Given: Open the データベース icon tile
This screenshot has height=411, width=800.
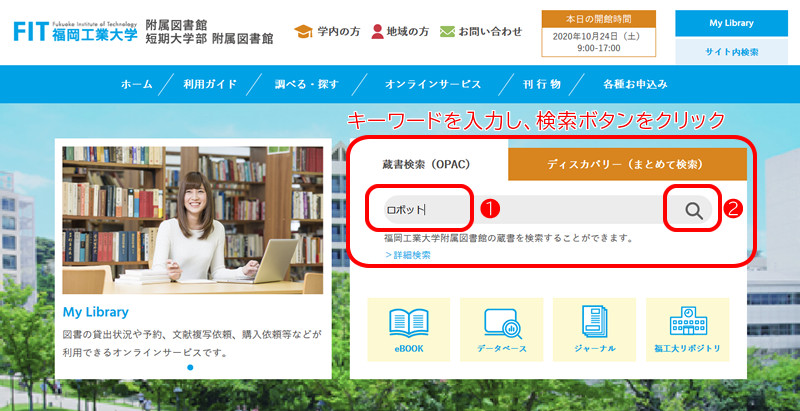Looking at the screenshot, I should [502, 329].
